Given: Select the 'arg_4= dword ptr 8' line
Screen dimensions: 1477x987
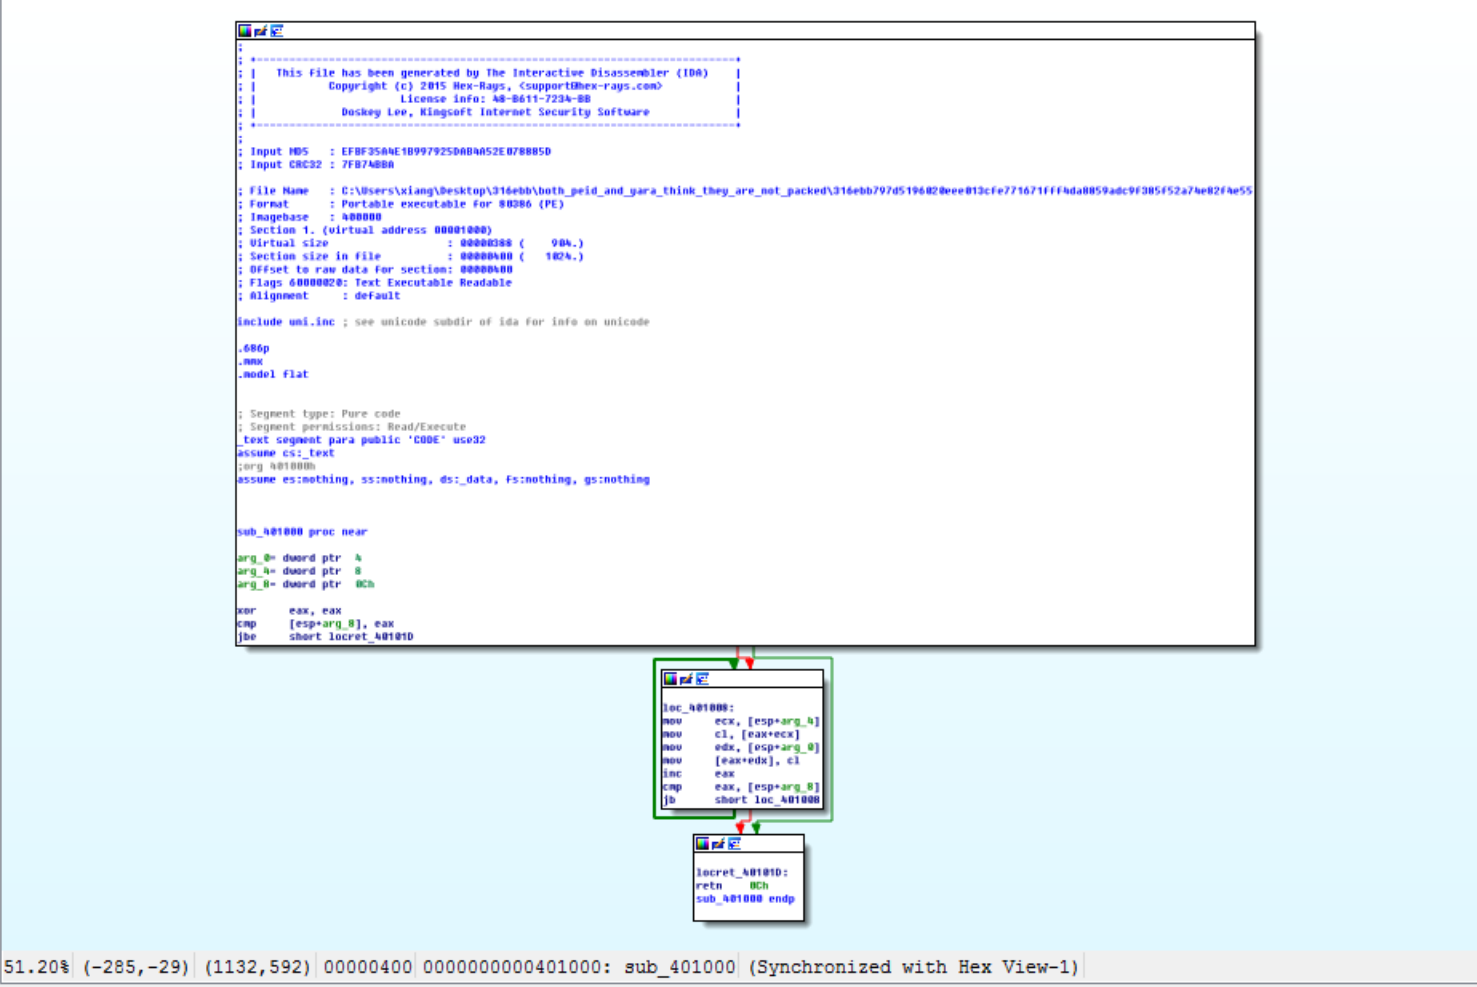Looking at the screenshot, I should click(x=300, y=571).
